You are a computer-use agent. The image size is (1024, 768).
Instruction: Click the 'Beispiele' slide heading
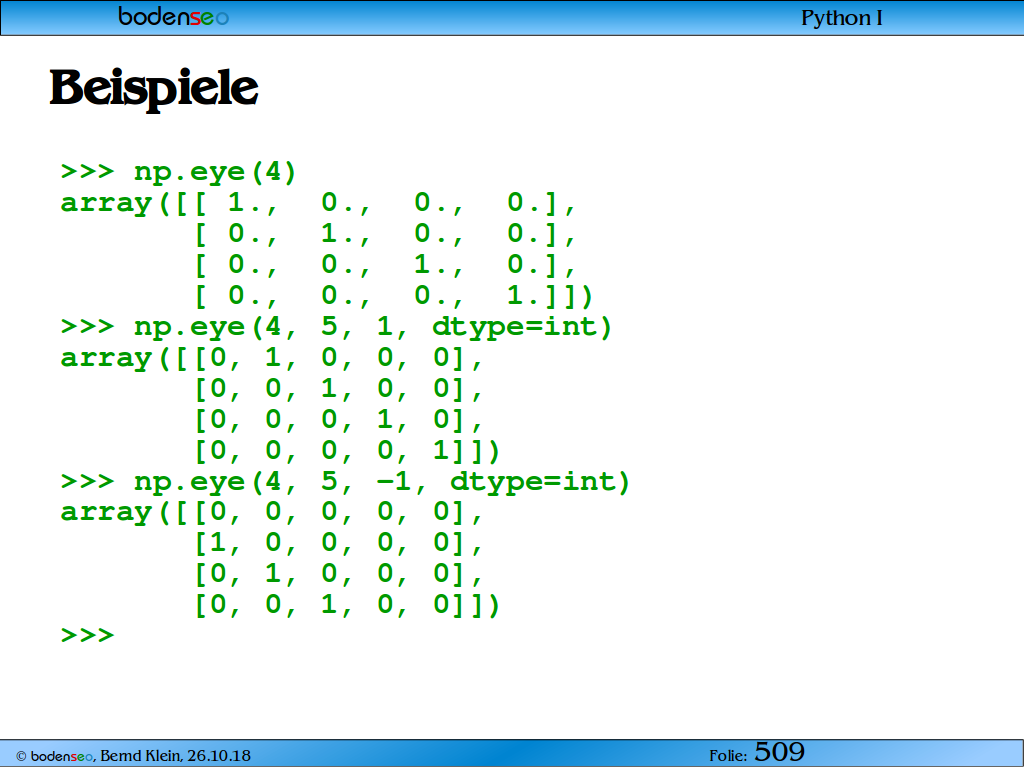point(154,88)
